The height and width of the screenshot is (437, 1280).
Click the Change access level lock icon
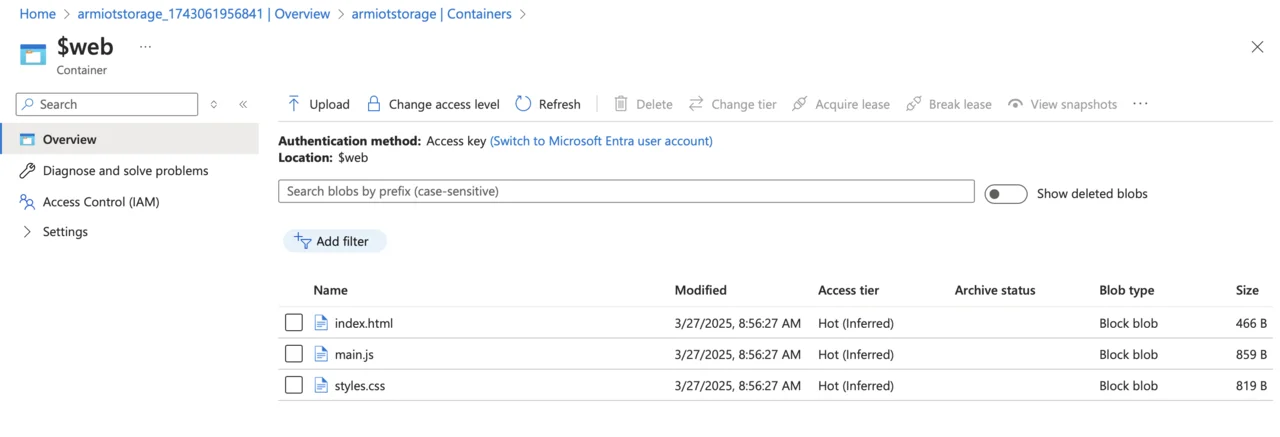click(x=374, y=104)
